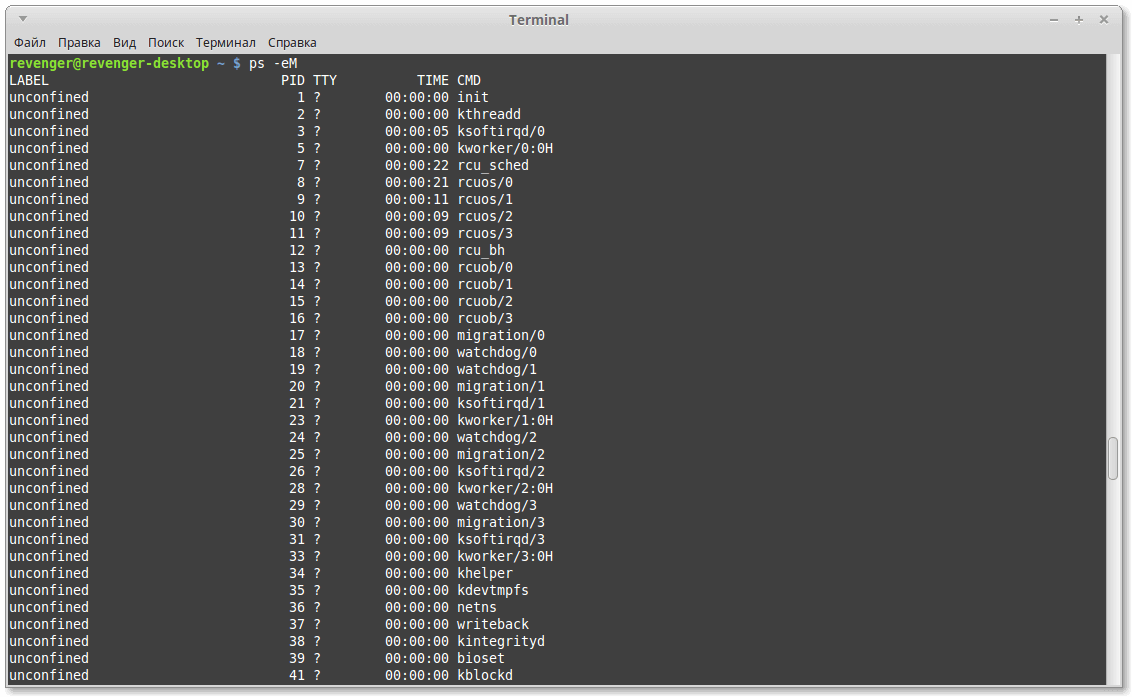
Task: Click the Terminal window title text
Action: pyautogui.click(x=539, y=20)
